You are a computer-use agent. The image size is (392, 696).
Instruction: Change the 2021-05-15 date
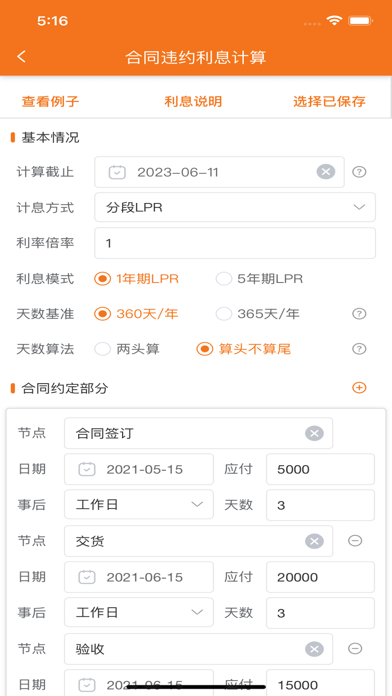[139, 469]
